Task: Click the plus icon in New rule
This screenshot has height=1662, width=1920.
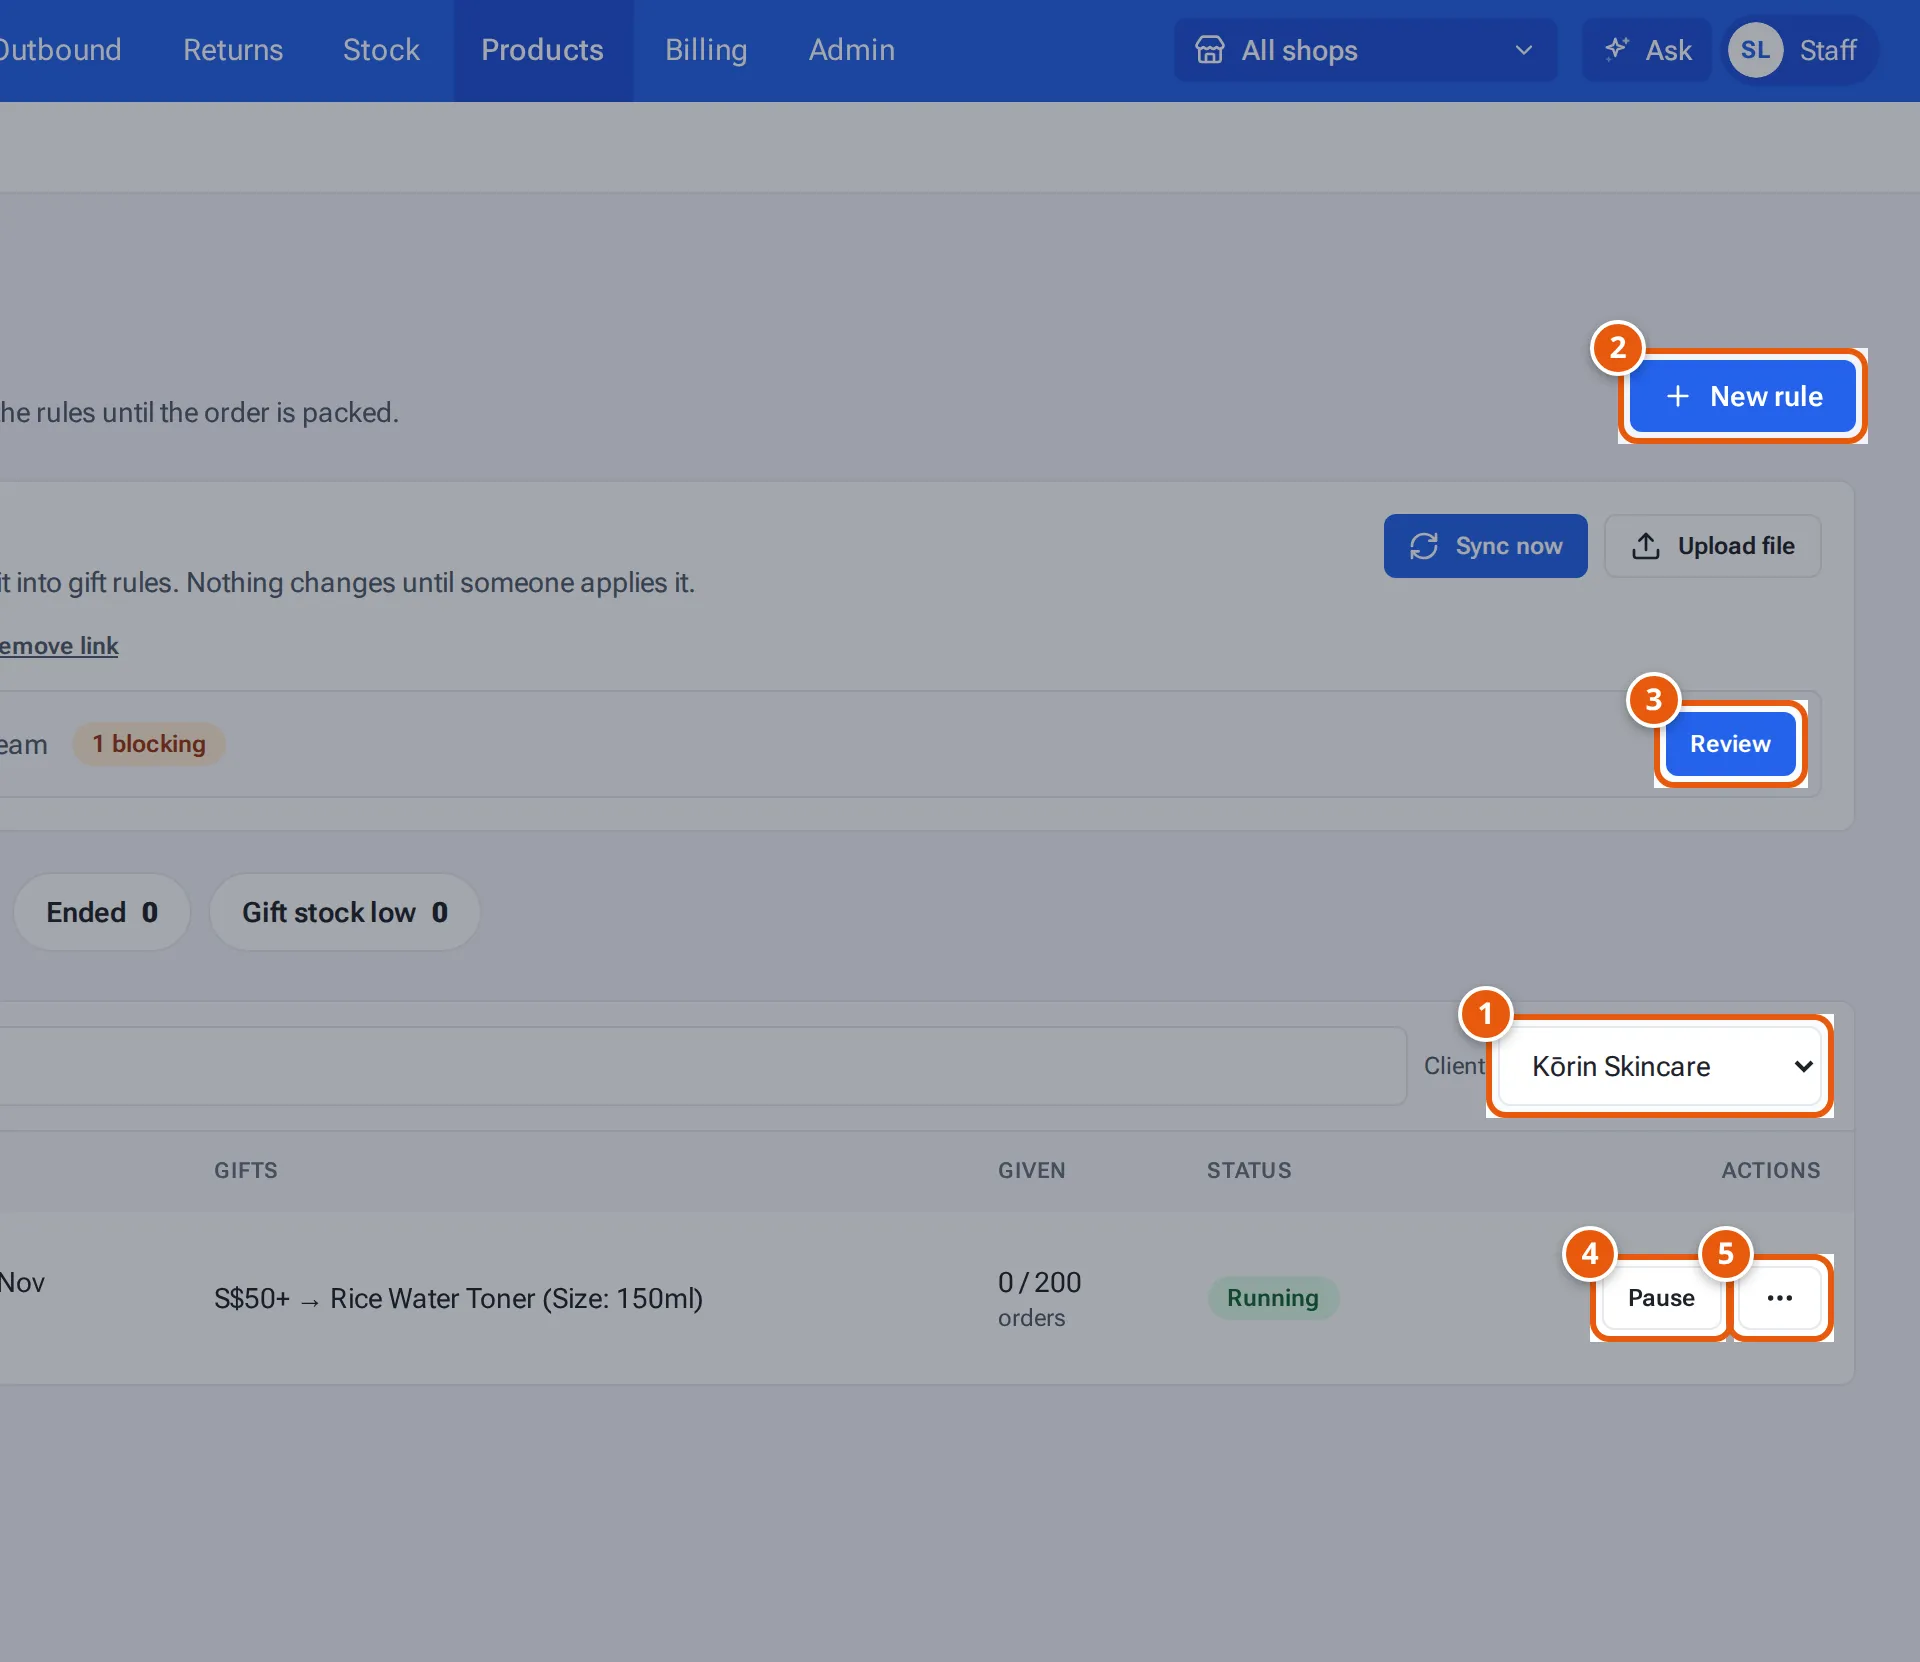Action: 1678,396
